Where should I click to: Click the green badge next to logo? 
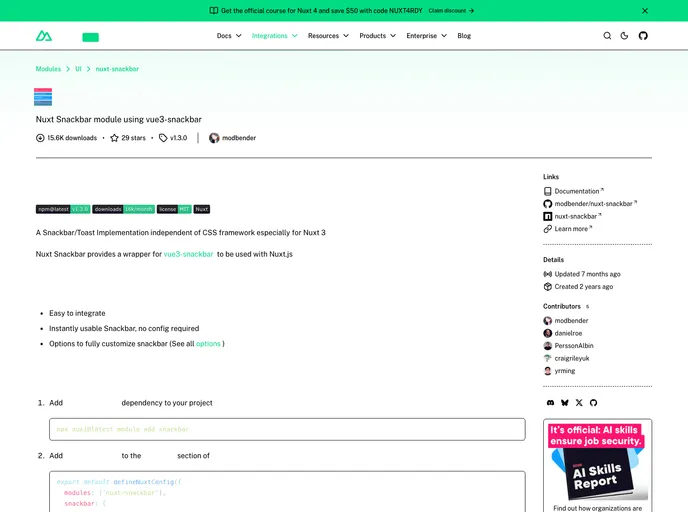tap(90, 37)
